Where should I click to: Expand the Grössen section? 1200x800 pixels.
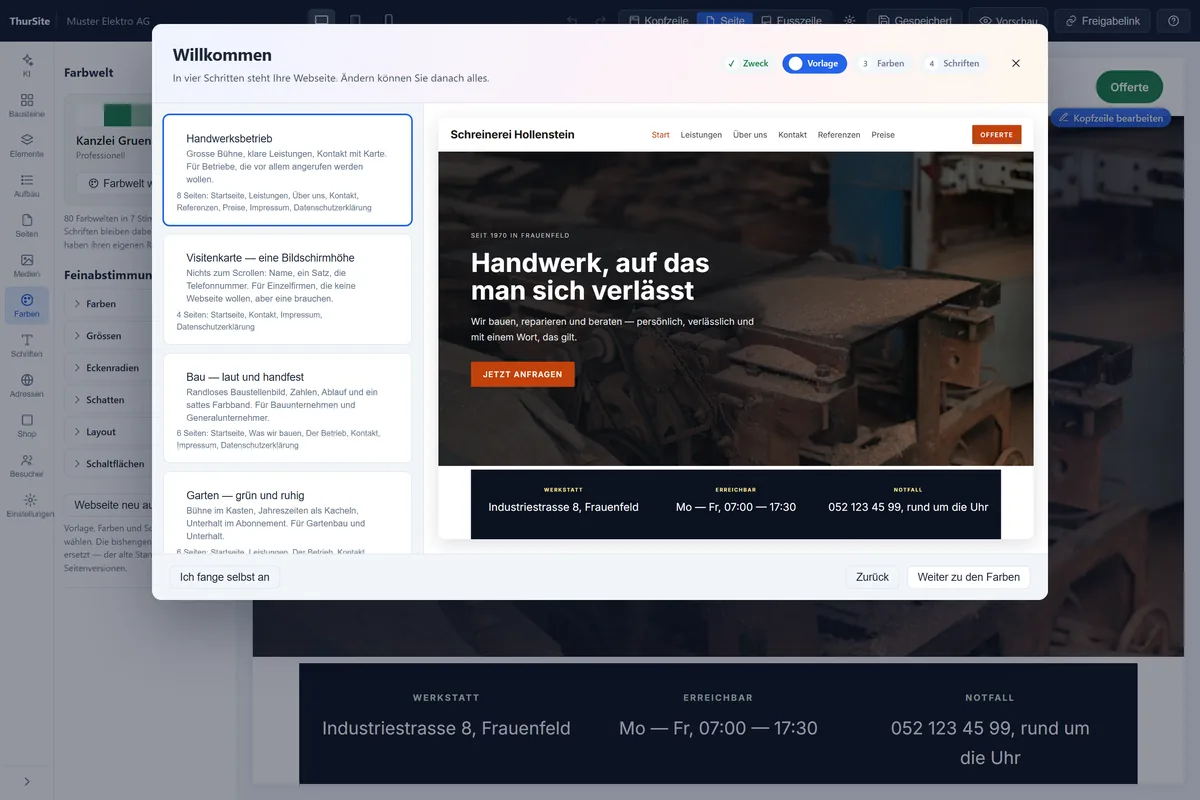[x=108, y=335]
